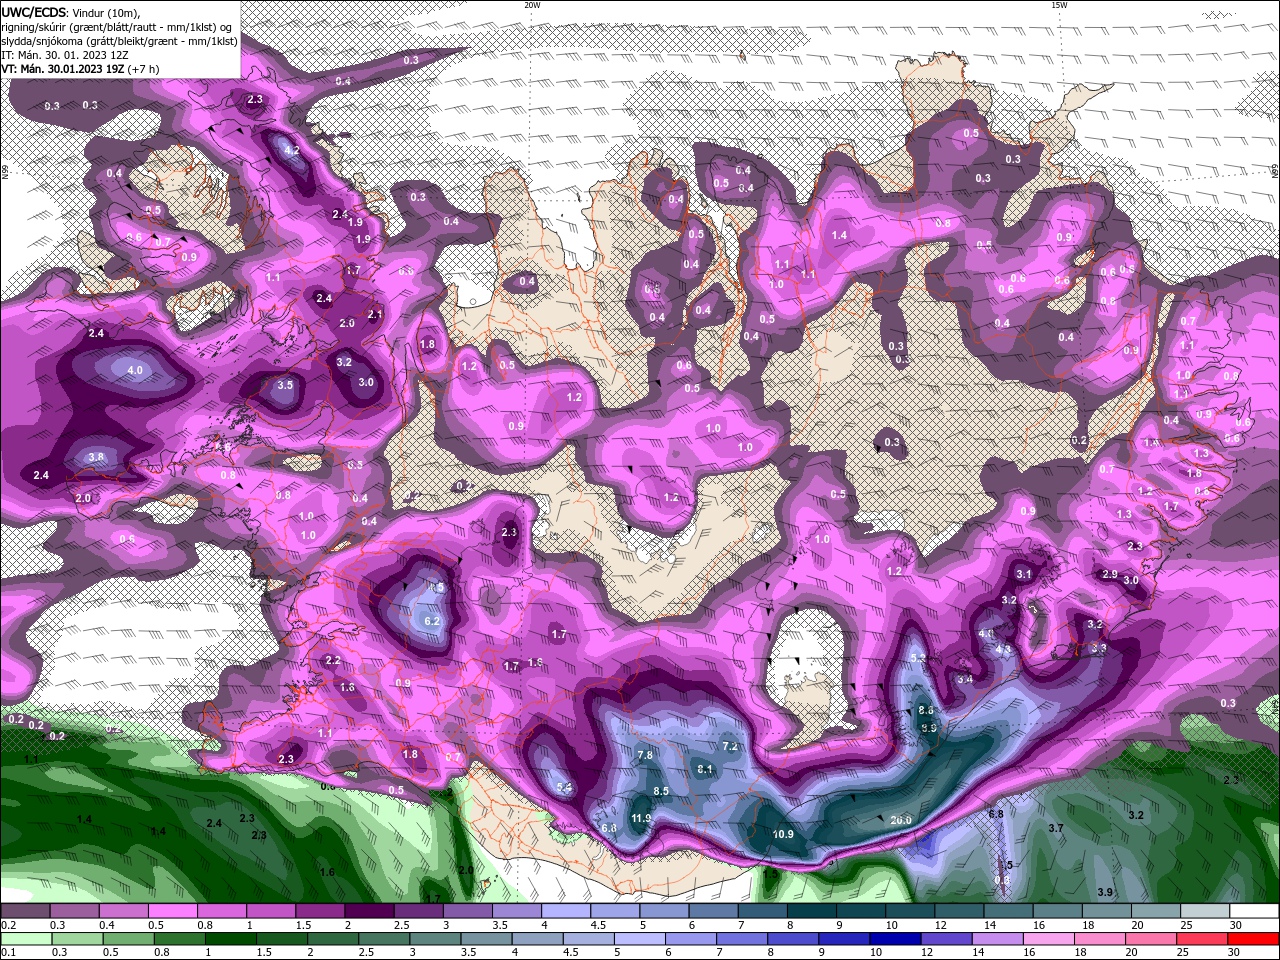The height and width of the screenshot is (960, 1280).
Task: Click the lavender snow legend swatch labelled 4
Action: coord(564,911)
